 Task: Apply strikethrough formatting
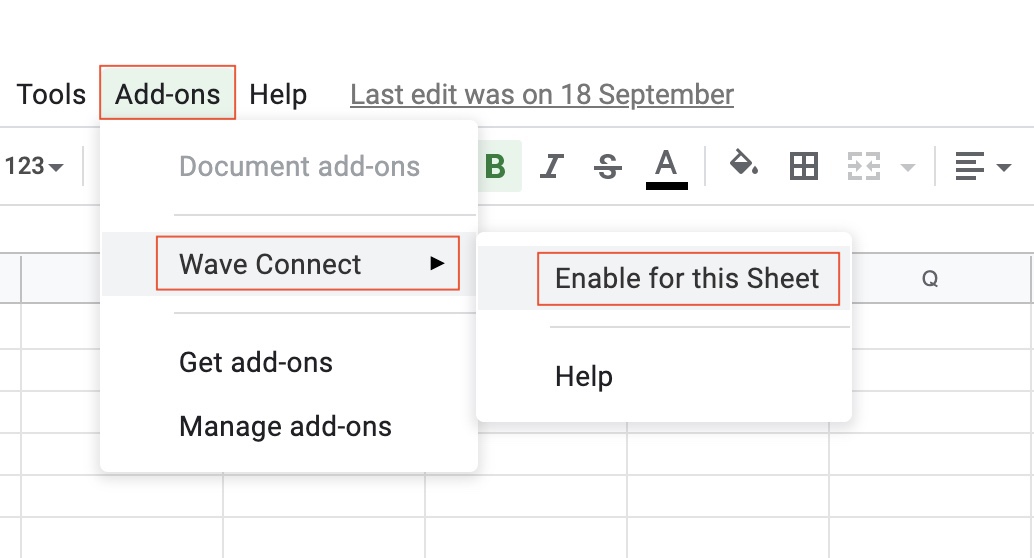[x=607, y=166]
